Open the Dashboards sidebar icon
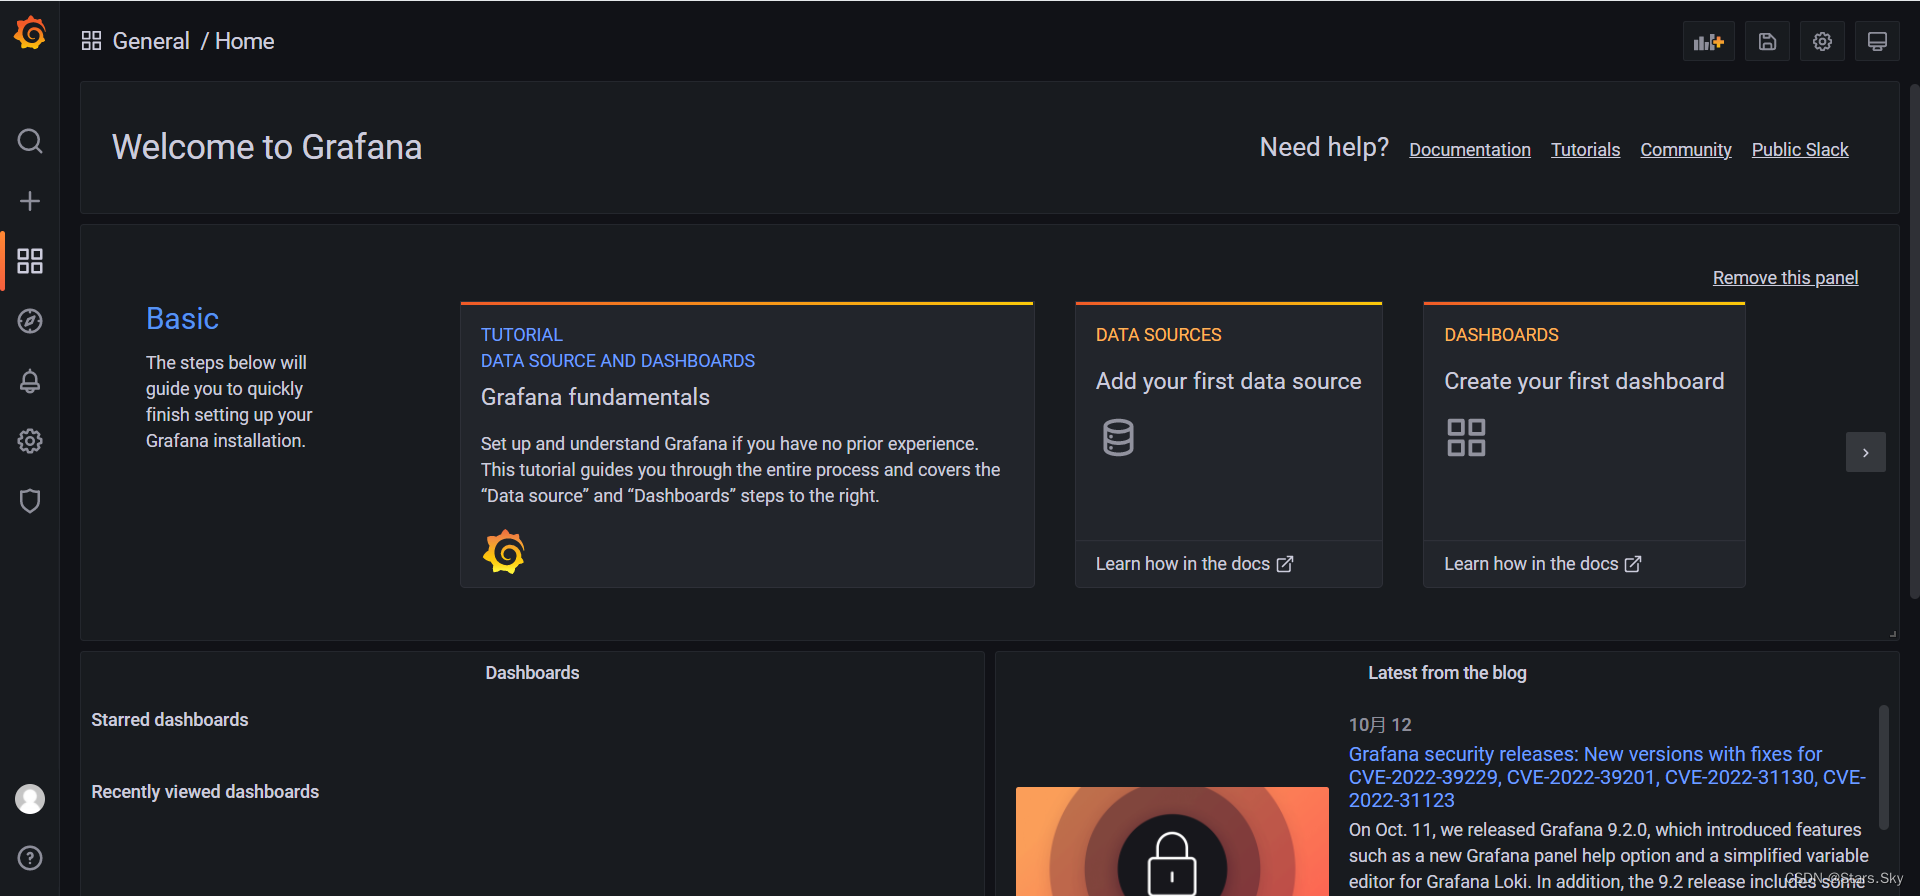Image resolution: width=1920 pixels, height=896 pixels. [30, 261]
